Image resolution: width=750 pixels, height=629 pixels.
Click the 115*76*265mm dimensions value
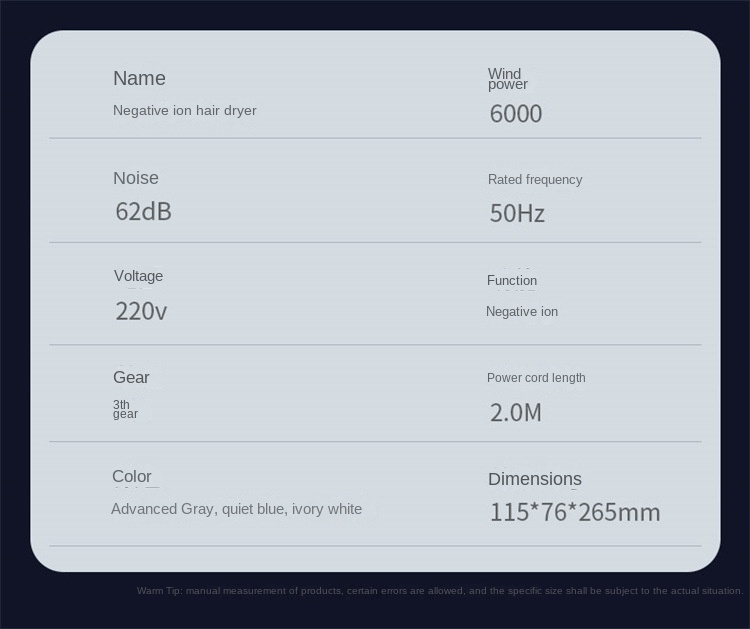(x=574, y=513)
